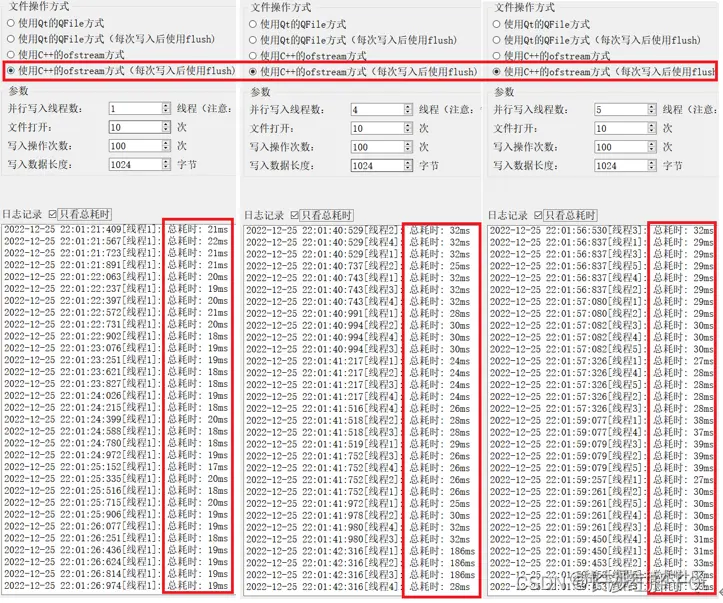723x603 pixels.
Task: Select log row 22:01:24:026 线程1
Action: [116, 396]
